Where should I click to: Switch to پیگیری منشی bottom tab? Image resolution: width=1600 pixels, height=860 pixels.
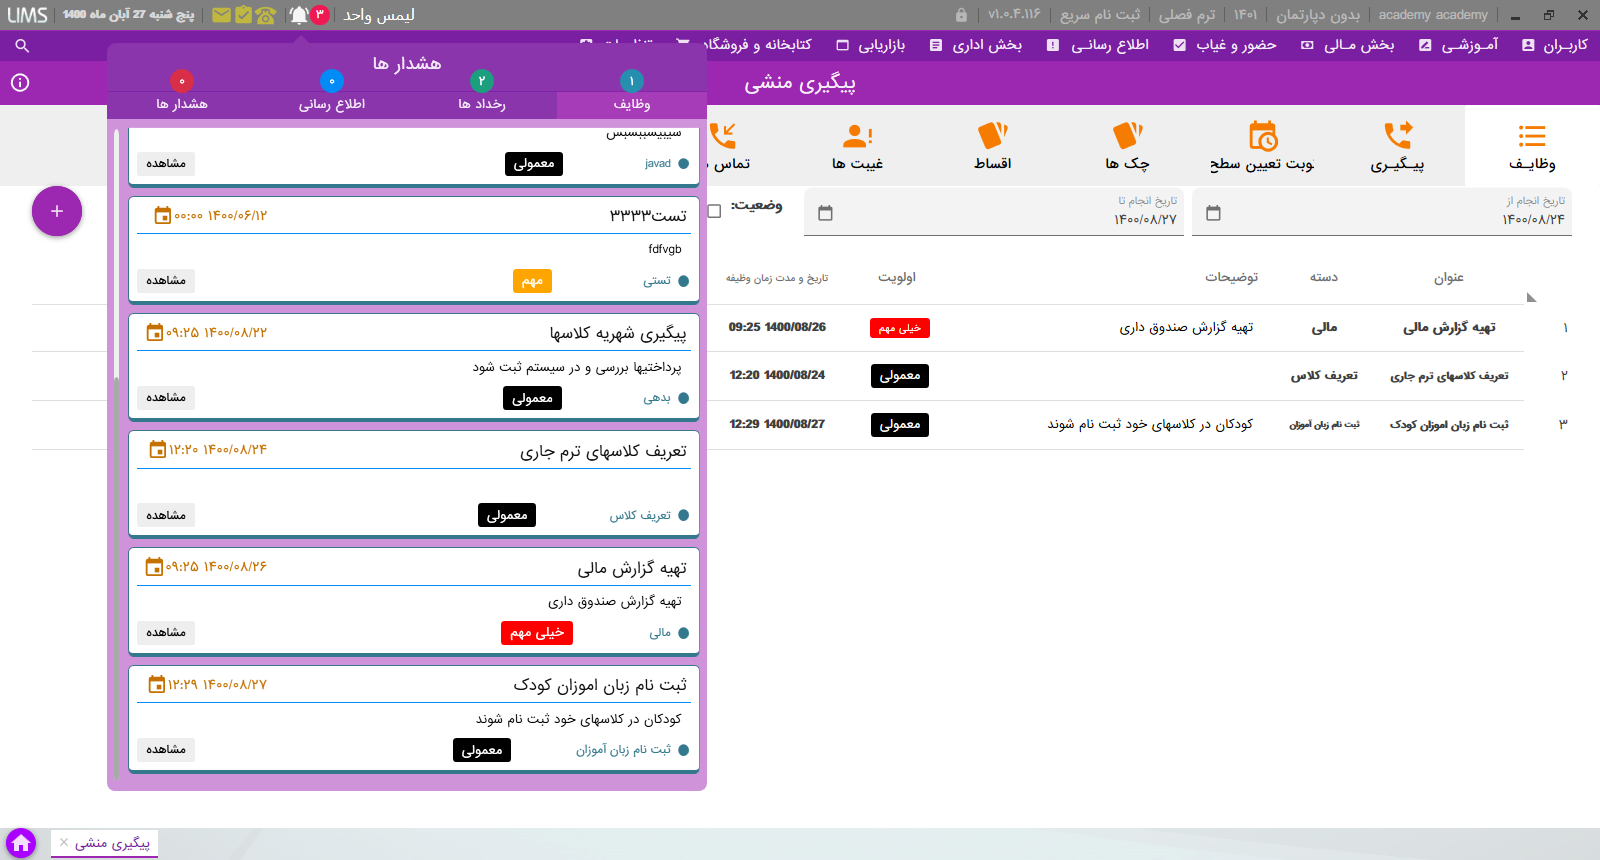click(x=112, y=843)
